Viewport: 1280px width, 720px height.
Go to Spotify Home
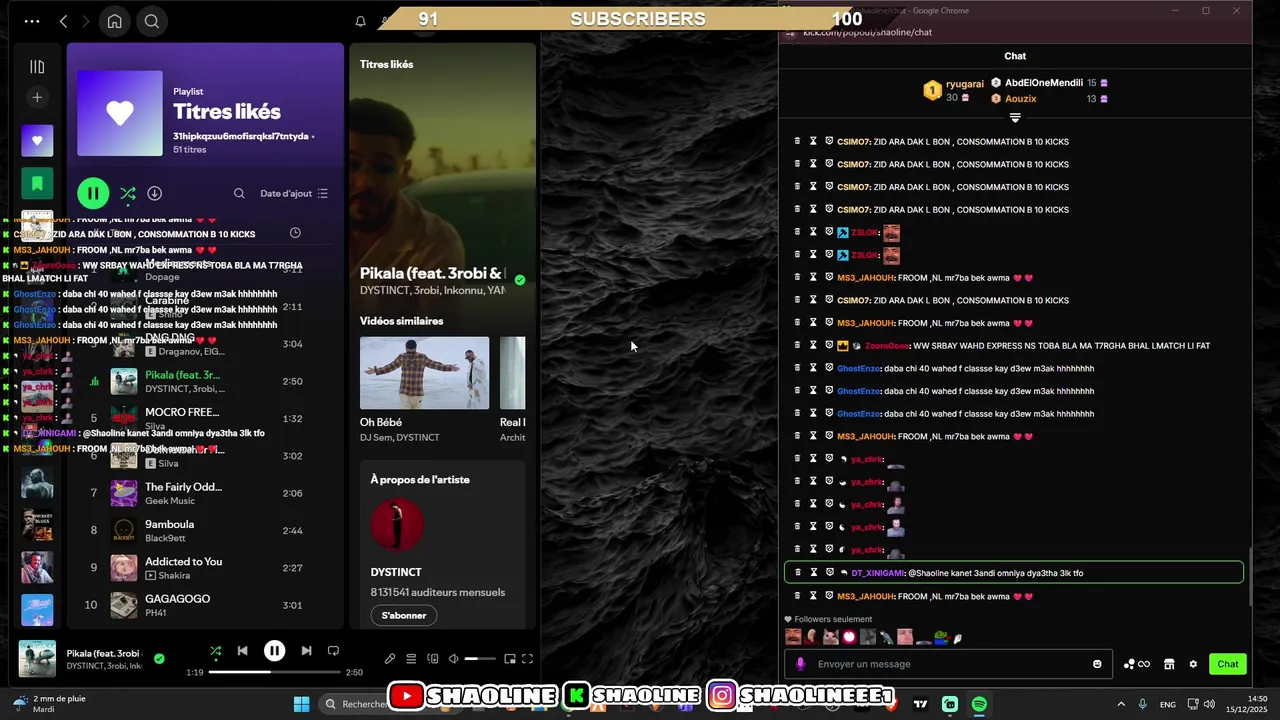coord(115,21)
